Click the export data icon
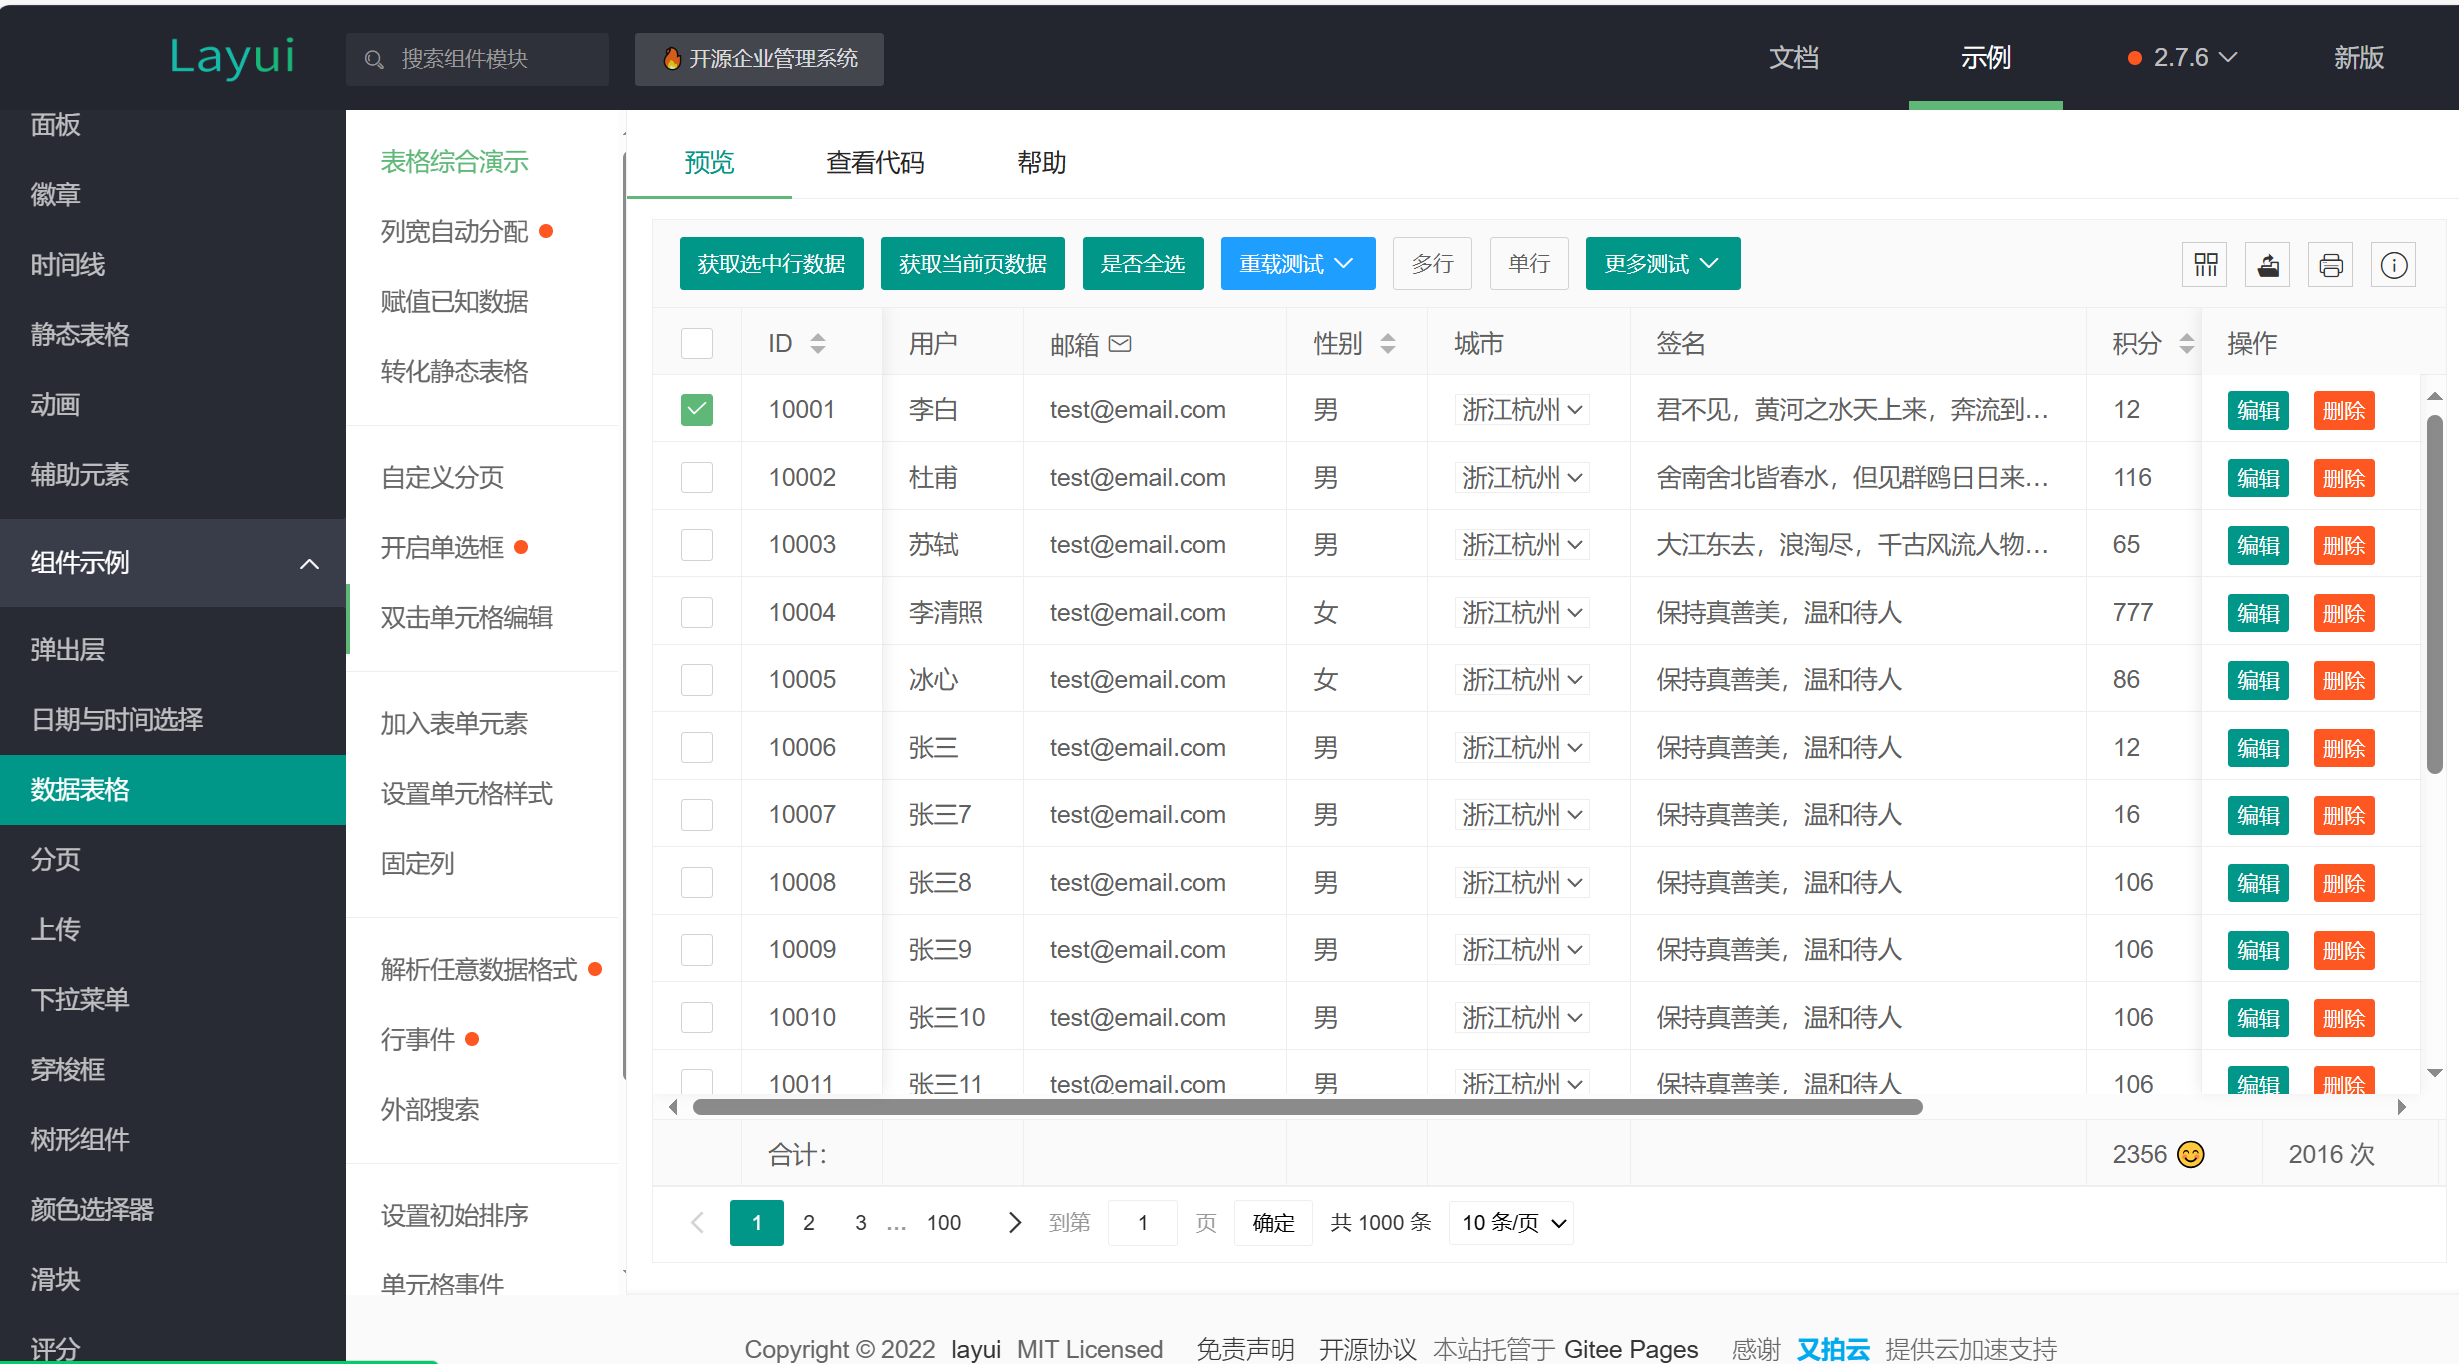2459x1364 pixels. pos(2267,264)
